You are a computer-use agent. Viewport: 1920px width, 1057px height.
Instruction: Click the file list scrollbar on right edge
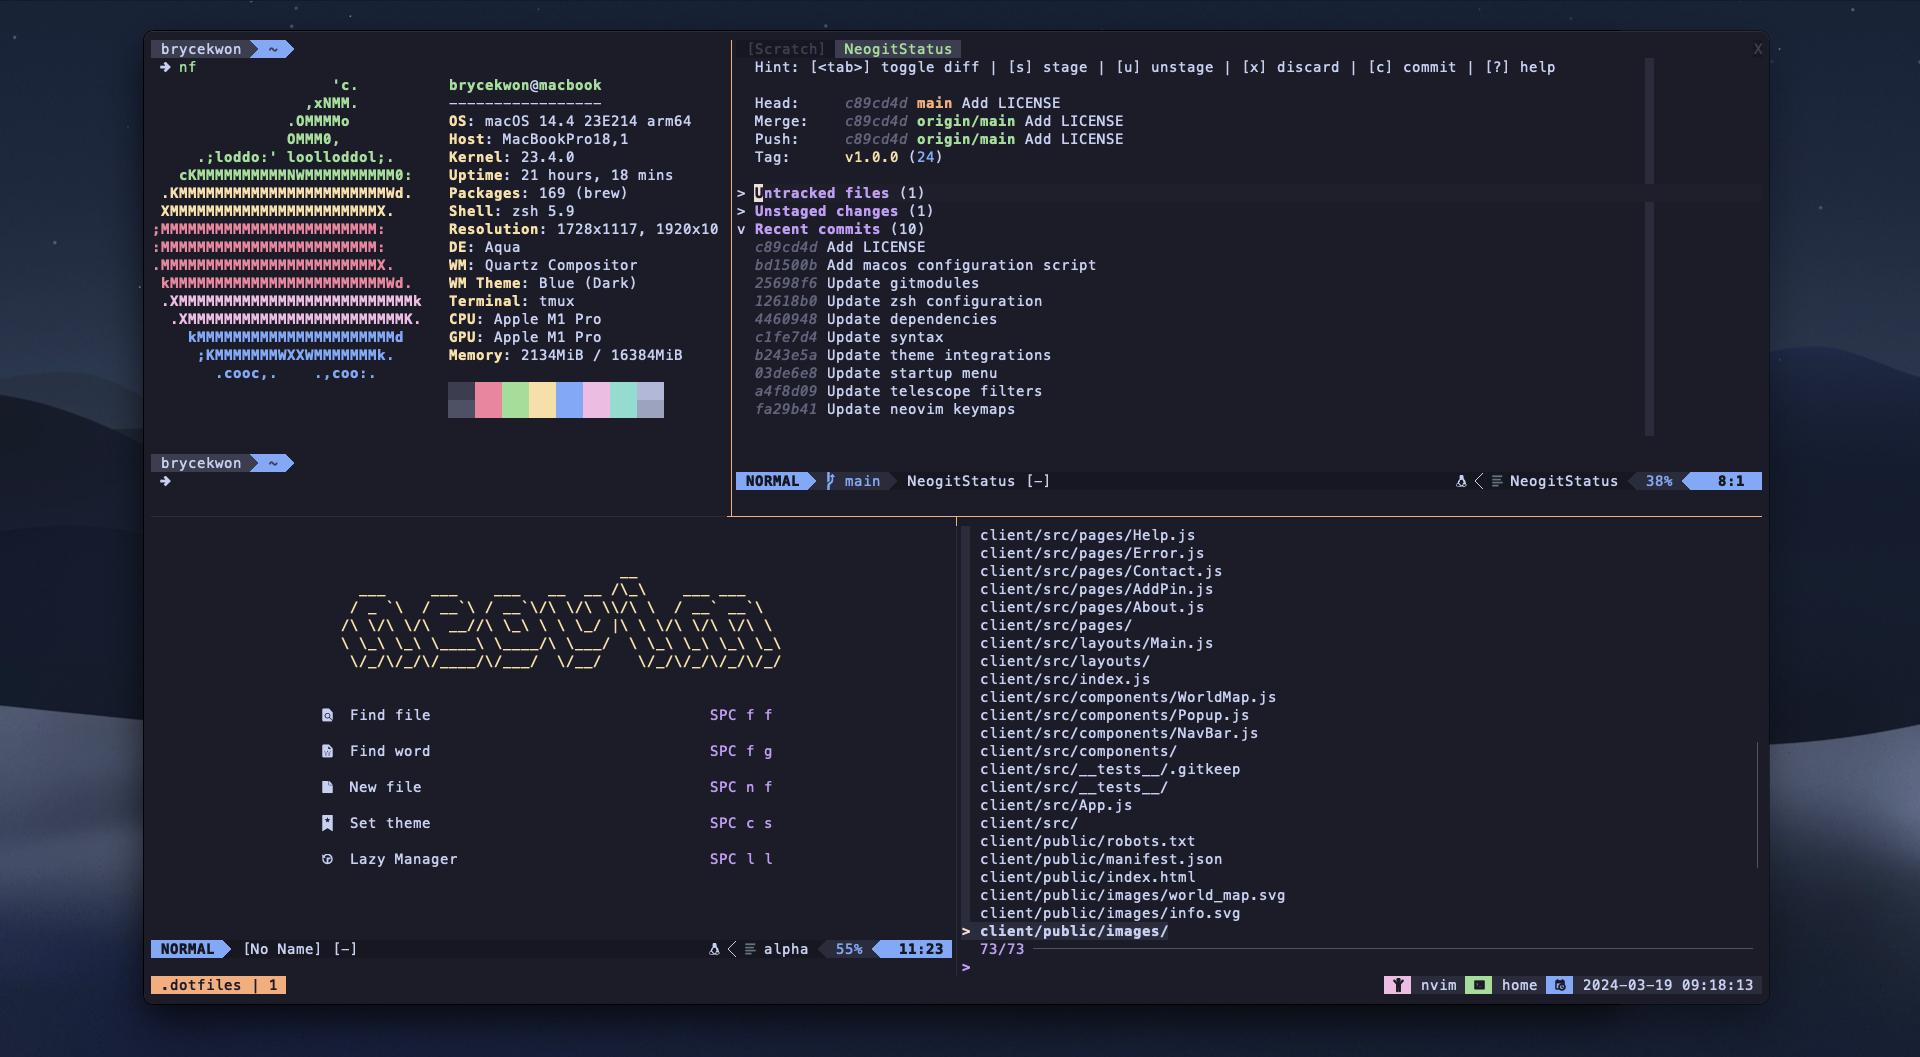pyautogui.click(x=1757, y=805)
